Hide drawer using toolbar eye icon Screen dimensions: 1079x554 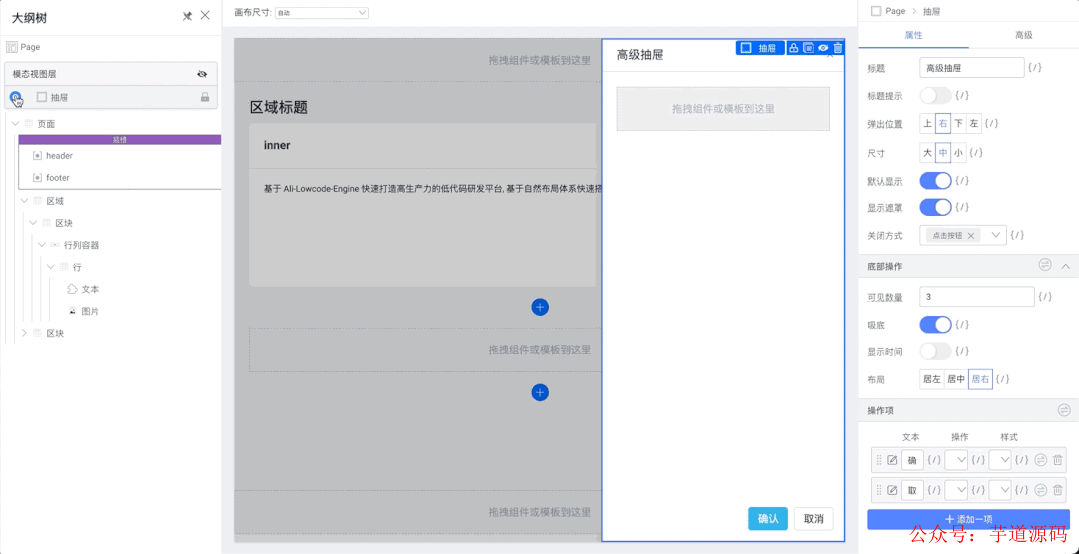coord(823,47)
